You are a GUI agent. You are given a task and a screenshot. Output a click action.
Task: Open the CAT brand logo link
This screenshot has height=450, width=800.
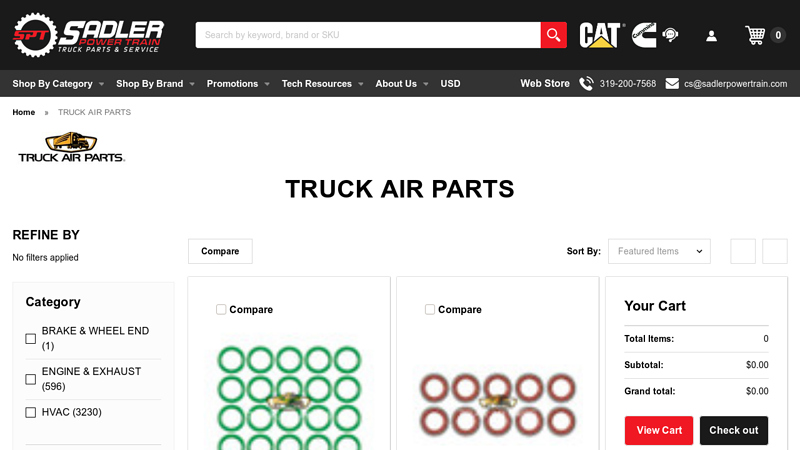tap(601, 35)
